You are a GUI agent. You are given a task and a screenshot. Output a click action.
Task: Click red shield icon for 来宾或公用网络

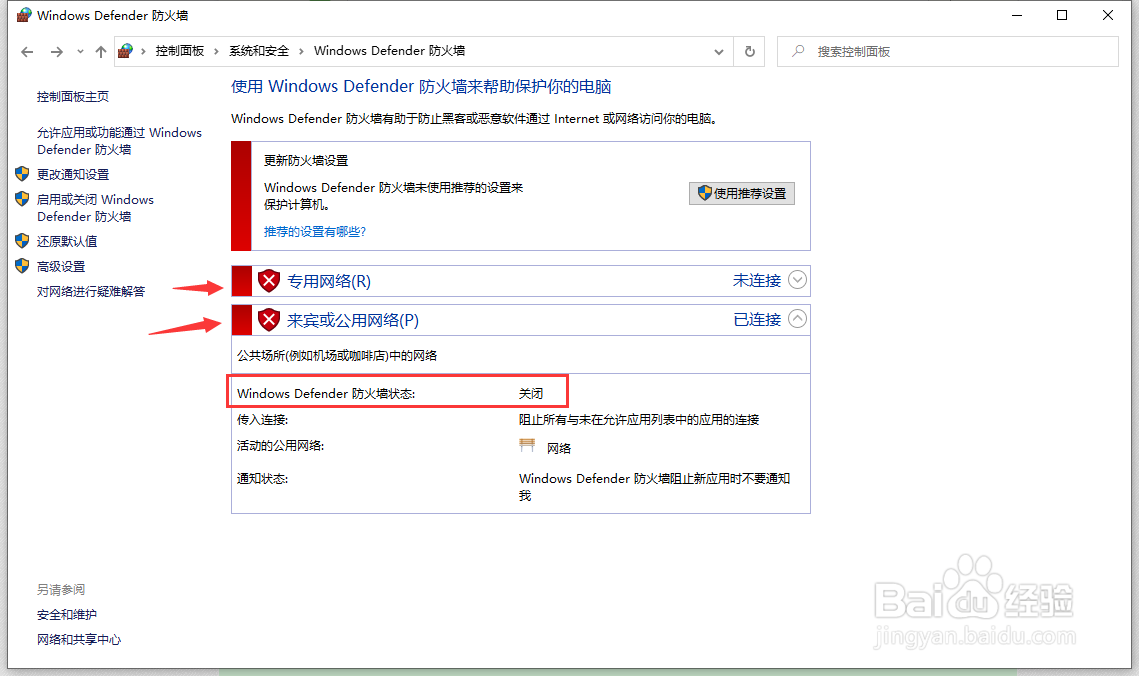coord(269,319)
